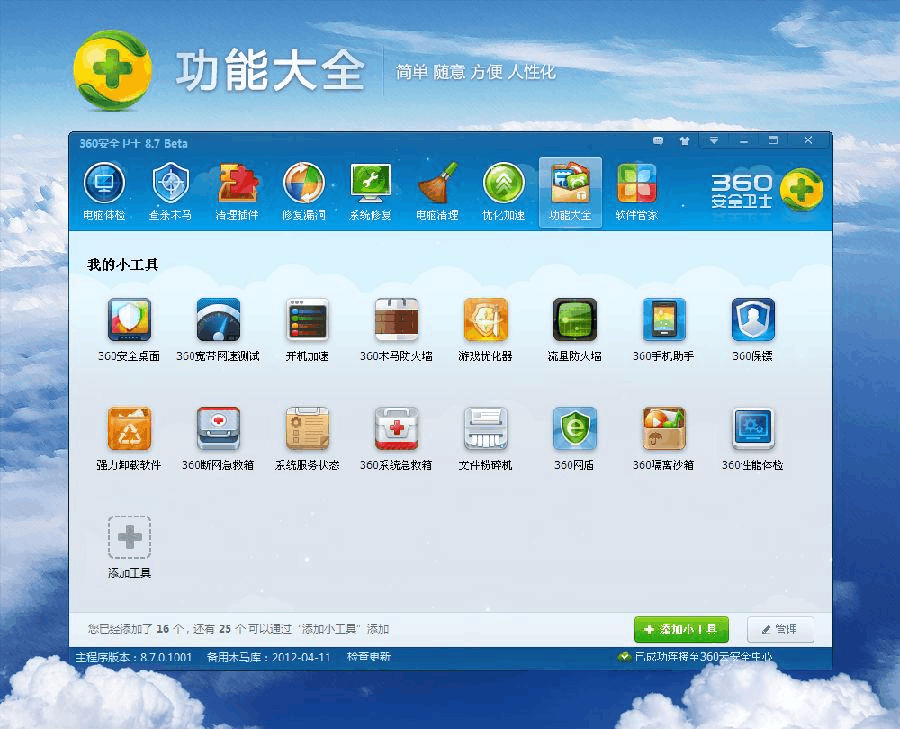900x729 pixels.
Task: Open 360宽带网速测试 speed test tool
Action: pyautogui.click(x=218, y=329)
